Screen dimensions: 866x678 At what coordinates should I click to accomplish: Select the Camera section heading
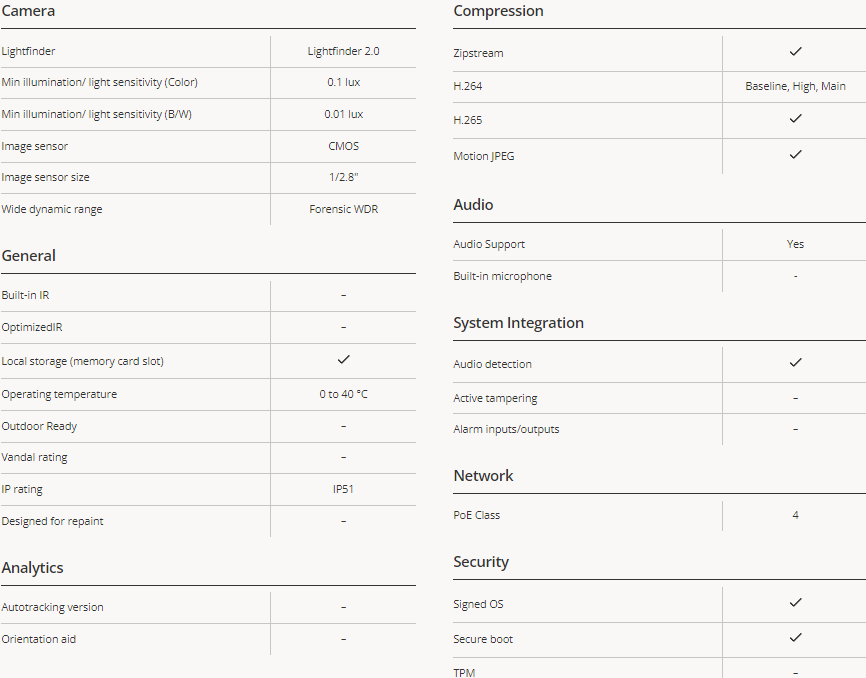tap(28, 11)
